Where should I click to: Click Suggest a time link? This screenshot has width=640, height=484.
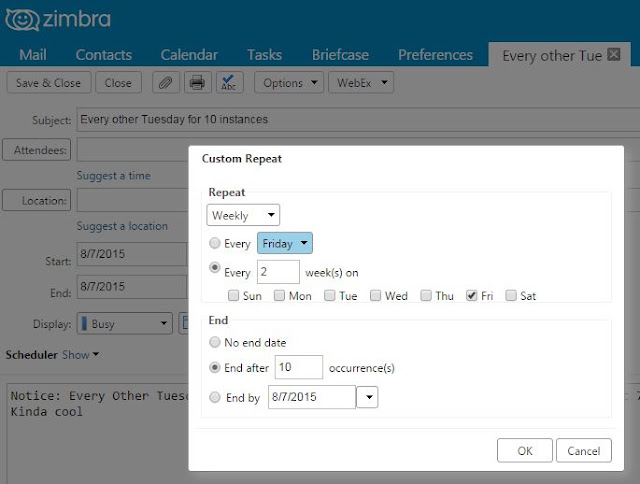click(113, 175)
